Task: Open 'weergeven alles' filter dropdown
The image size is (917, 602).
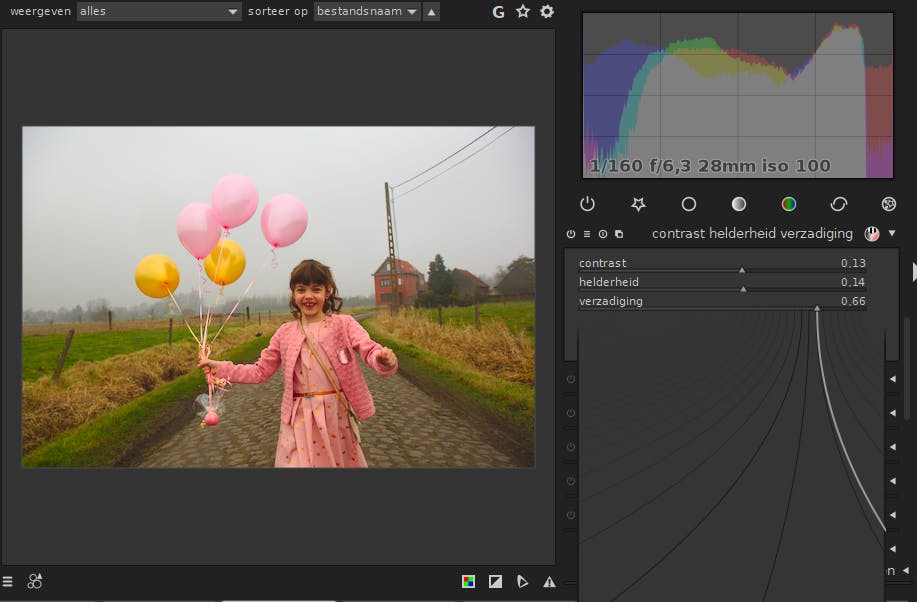Action: [x=159, y=12]
